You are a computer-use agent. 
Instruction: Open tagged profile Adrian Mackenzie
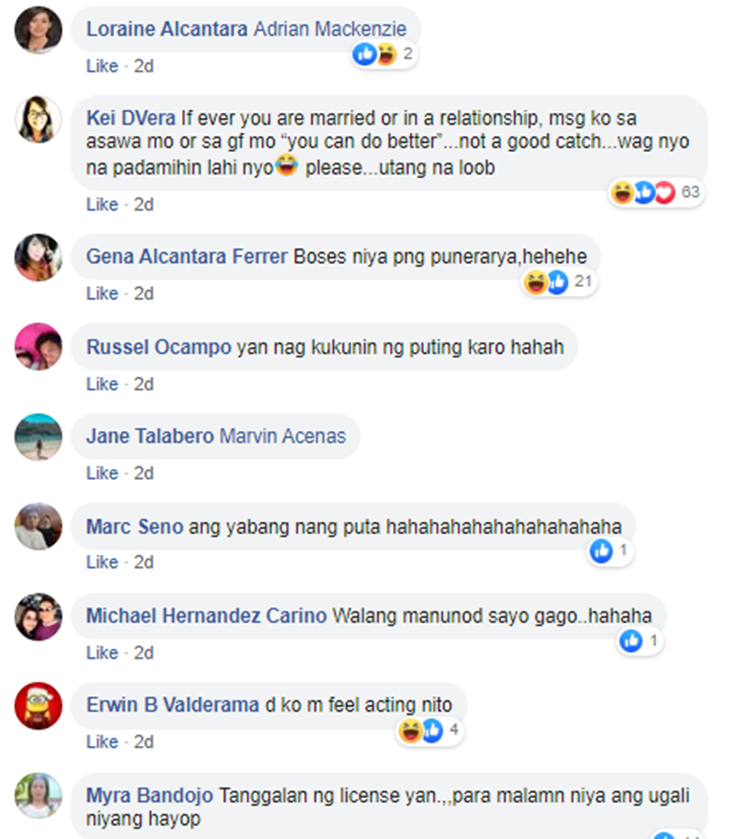click(x=330, y=29)
